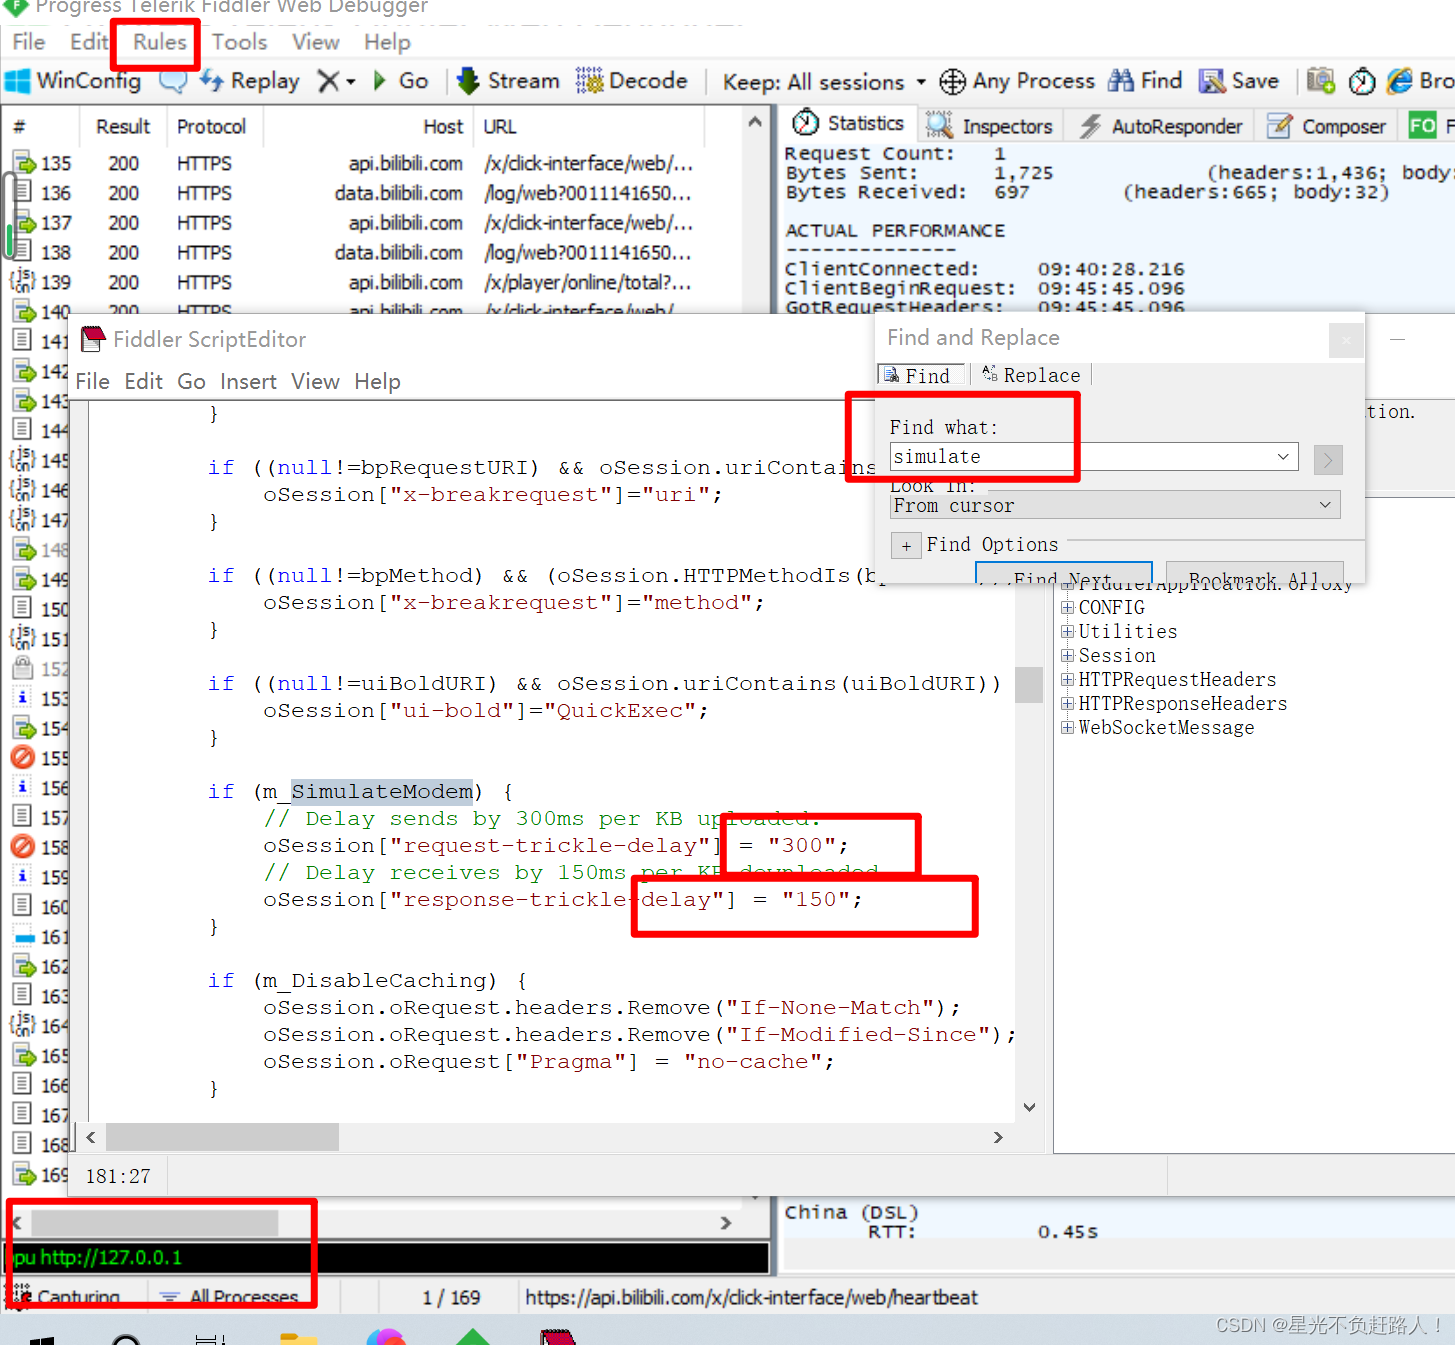
Task: Click the ScriptEditor horizontal scrollbar thumb
Action: click(222, 1137)
